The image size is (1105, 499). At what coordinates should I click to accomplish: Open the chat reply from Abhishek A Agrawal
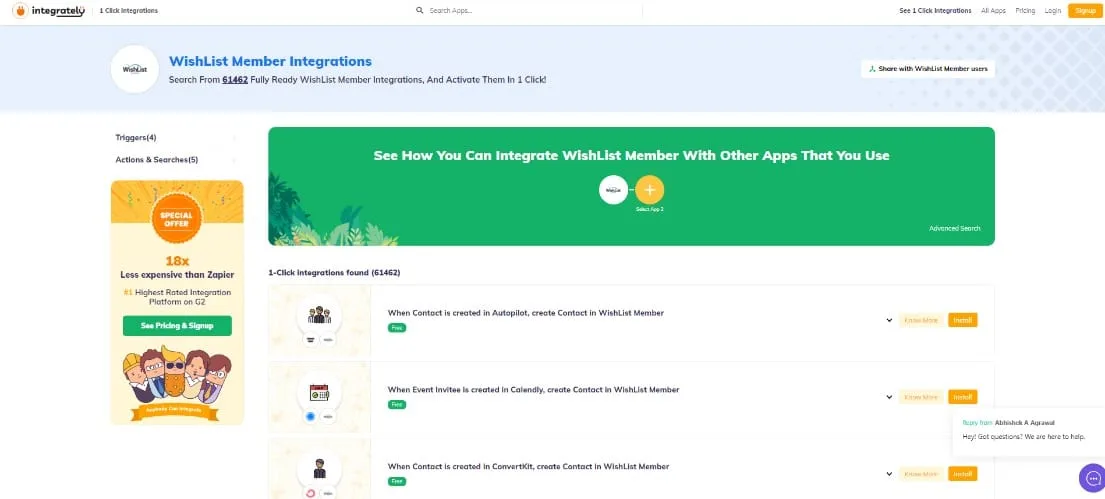1028,430
